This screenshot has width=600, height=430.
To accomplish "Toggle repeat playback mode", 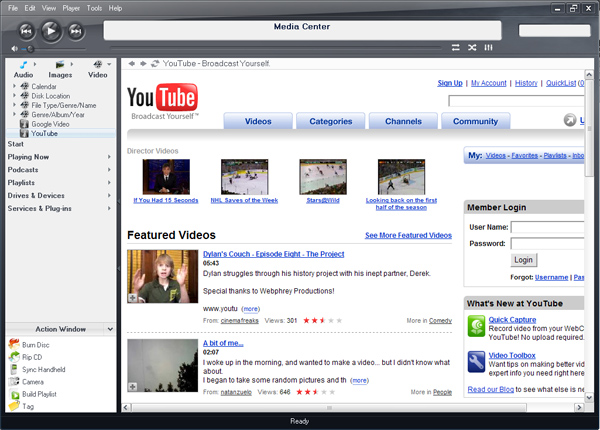I will click(x=455, y=47).
